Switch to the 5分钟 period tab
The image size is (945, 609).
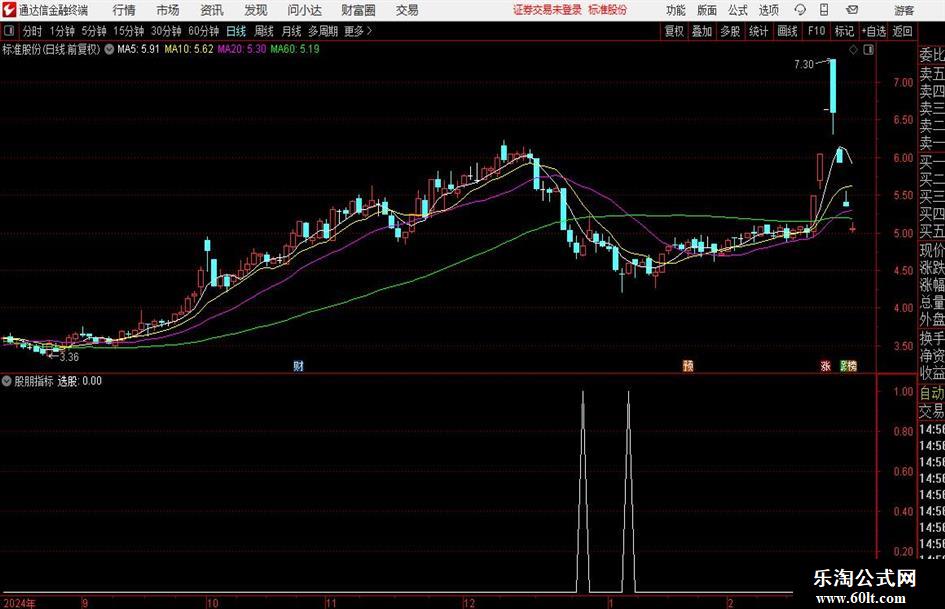point(94,31)
